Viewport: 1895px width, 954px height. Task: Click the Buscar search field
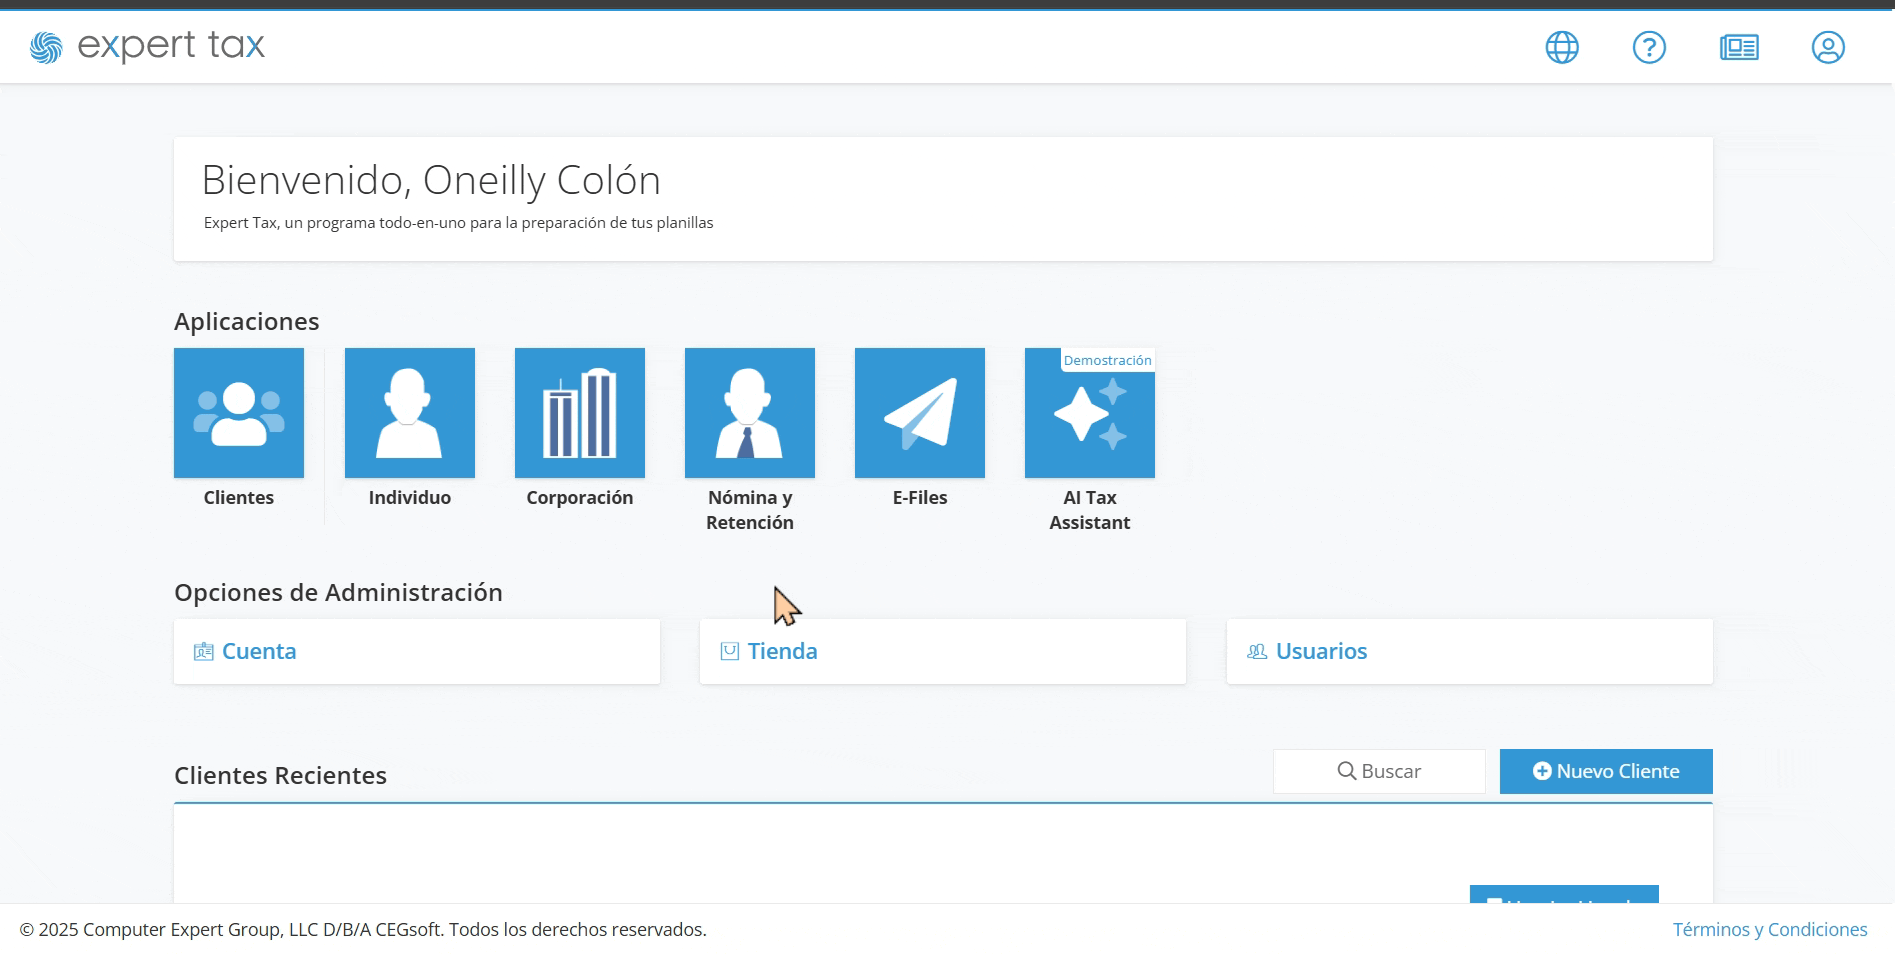[1379, 771]
